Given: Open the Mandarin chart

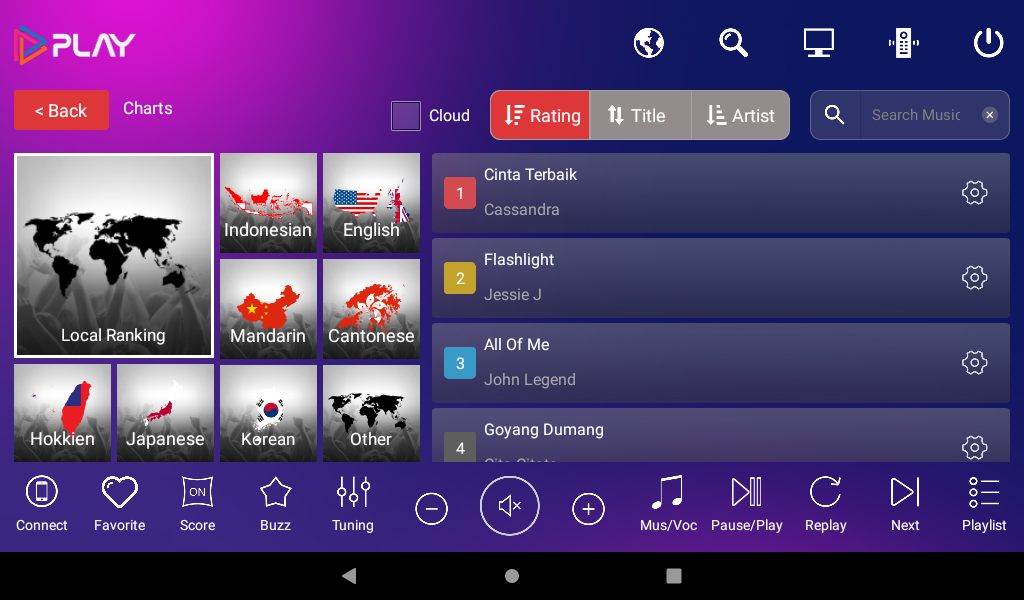Looking at the screenshot, I should pos(268,309).
